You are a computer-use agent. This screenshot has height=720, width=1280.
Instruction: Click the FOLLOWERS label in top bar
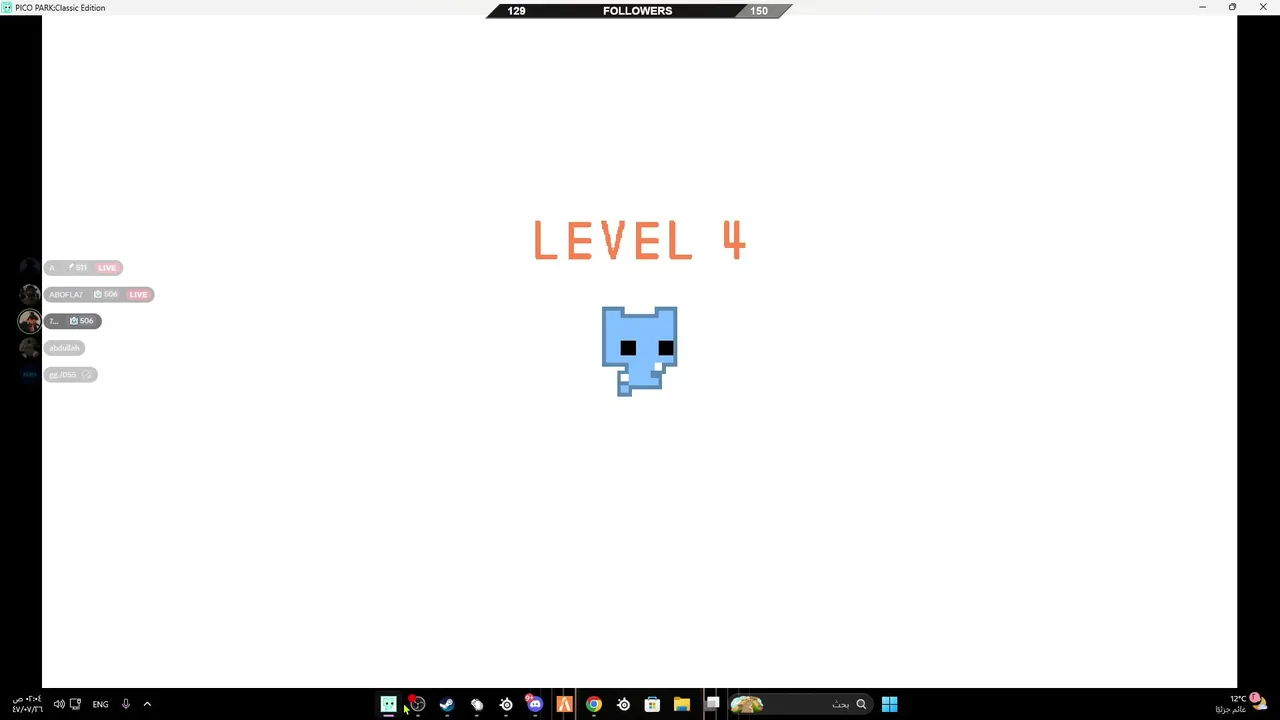[x=637, y=11]
